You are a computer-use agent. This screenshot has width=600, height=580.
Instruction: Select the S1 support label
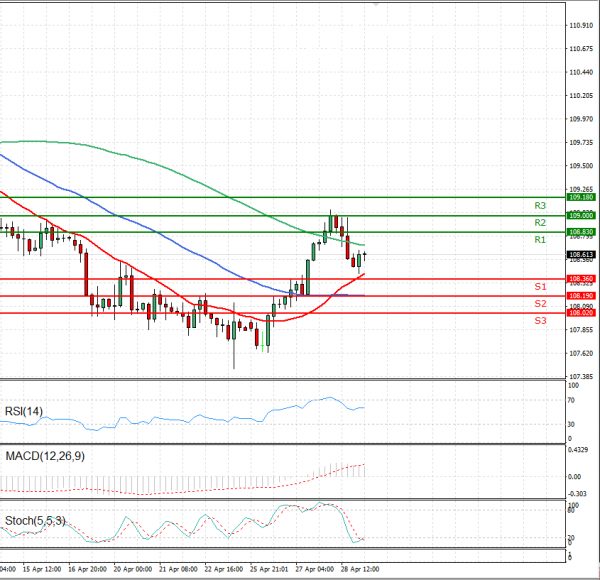[x=539, y=287]
